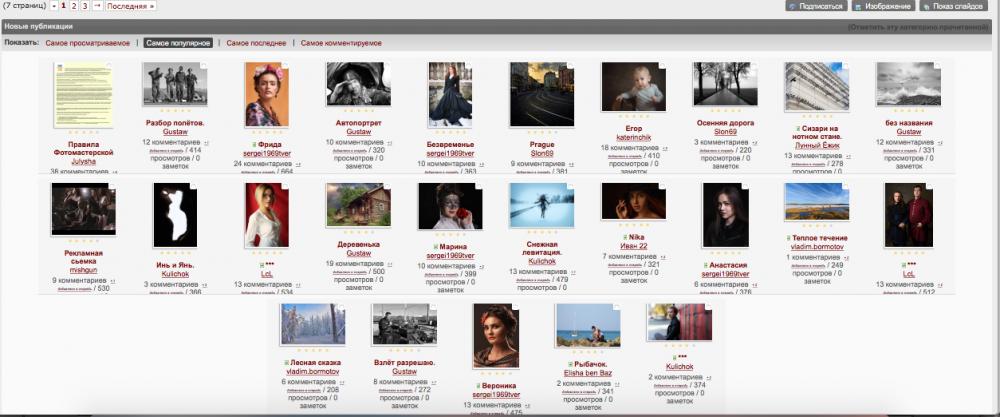Tick corner checkbox on Рыбачок thumbnail
Image resolution: width=1000 pixels, height=417 pixels.
pyautogui.click(x=617, y=307)
